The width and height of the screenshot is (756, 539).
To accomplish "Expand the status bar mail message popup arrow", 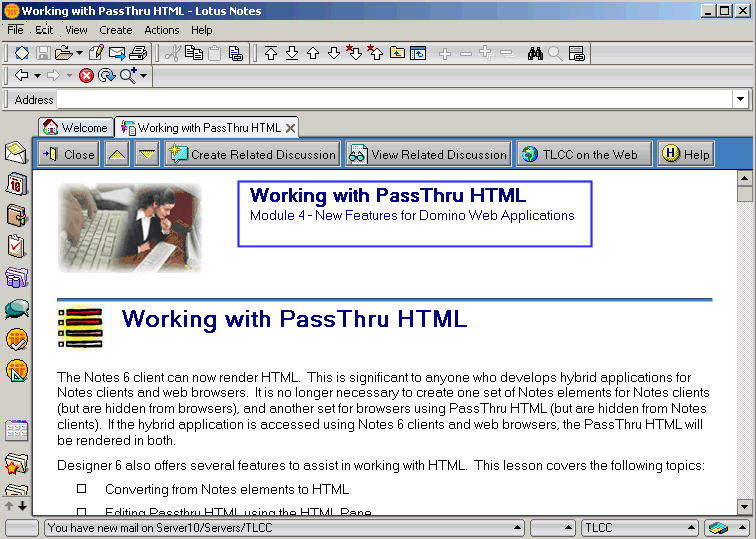I will pos(516,527).
